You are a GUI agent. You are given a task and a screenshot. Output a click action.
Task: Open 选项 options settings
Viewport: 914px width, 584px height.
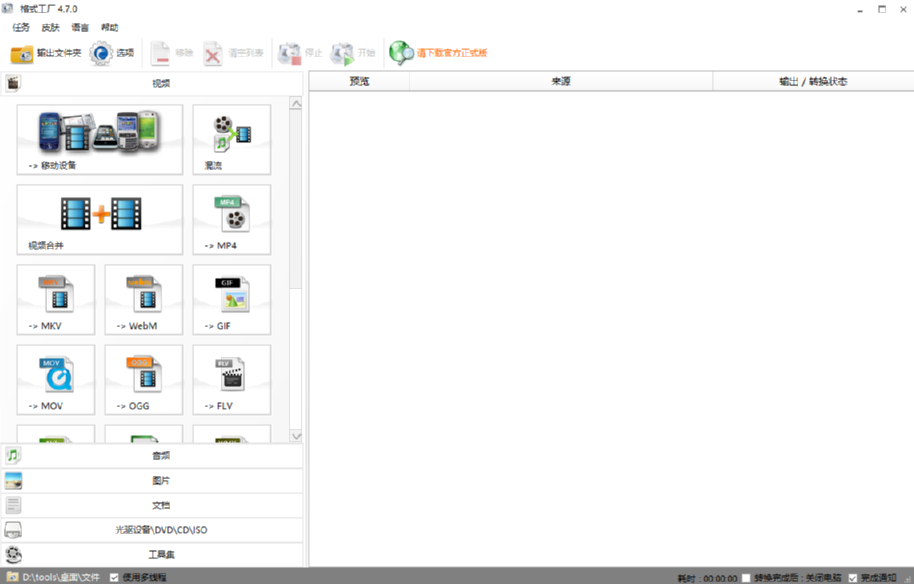[x=112, y=53]
